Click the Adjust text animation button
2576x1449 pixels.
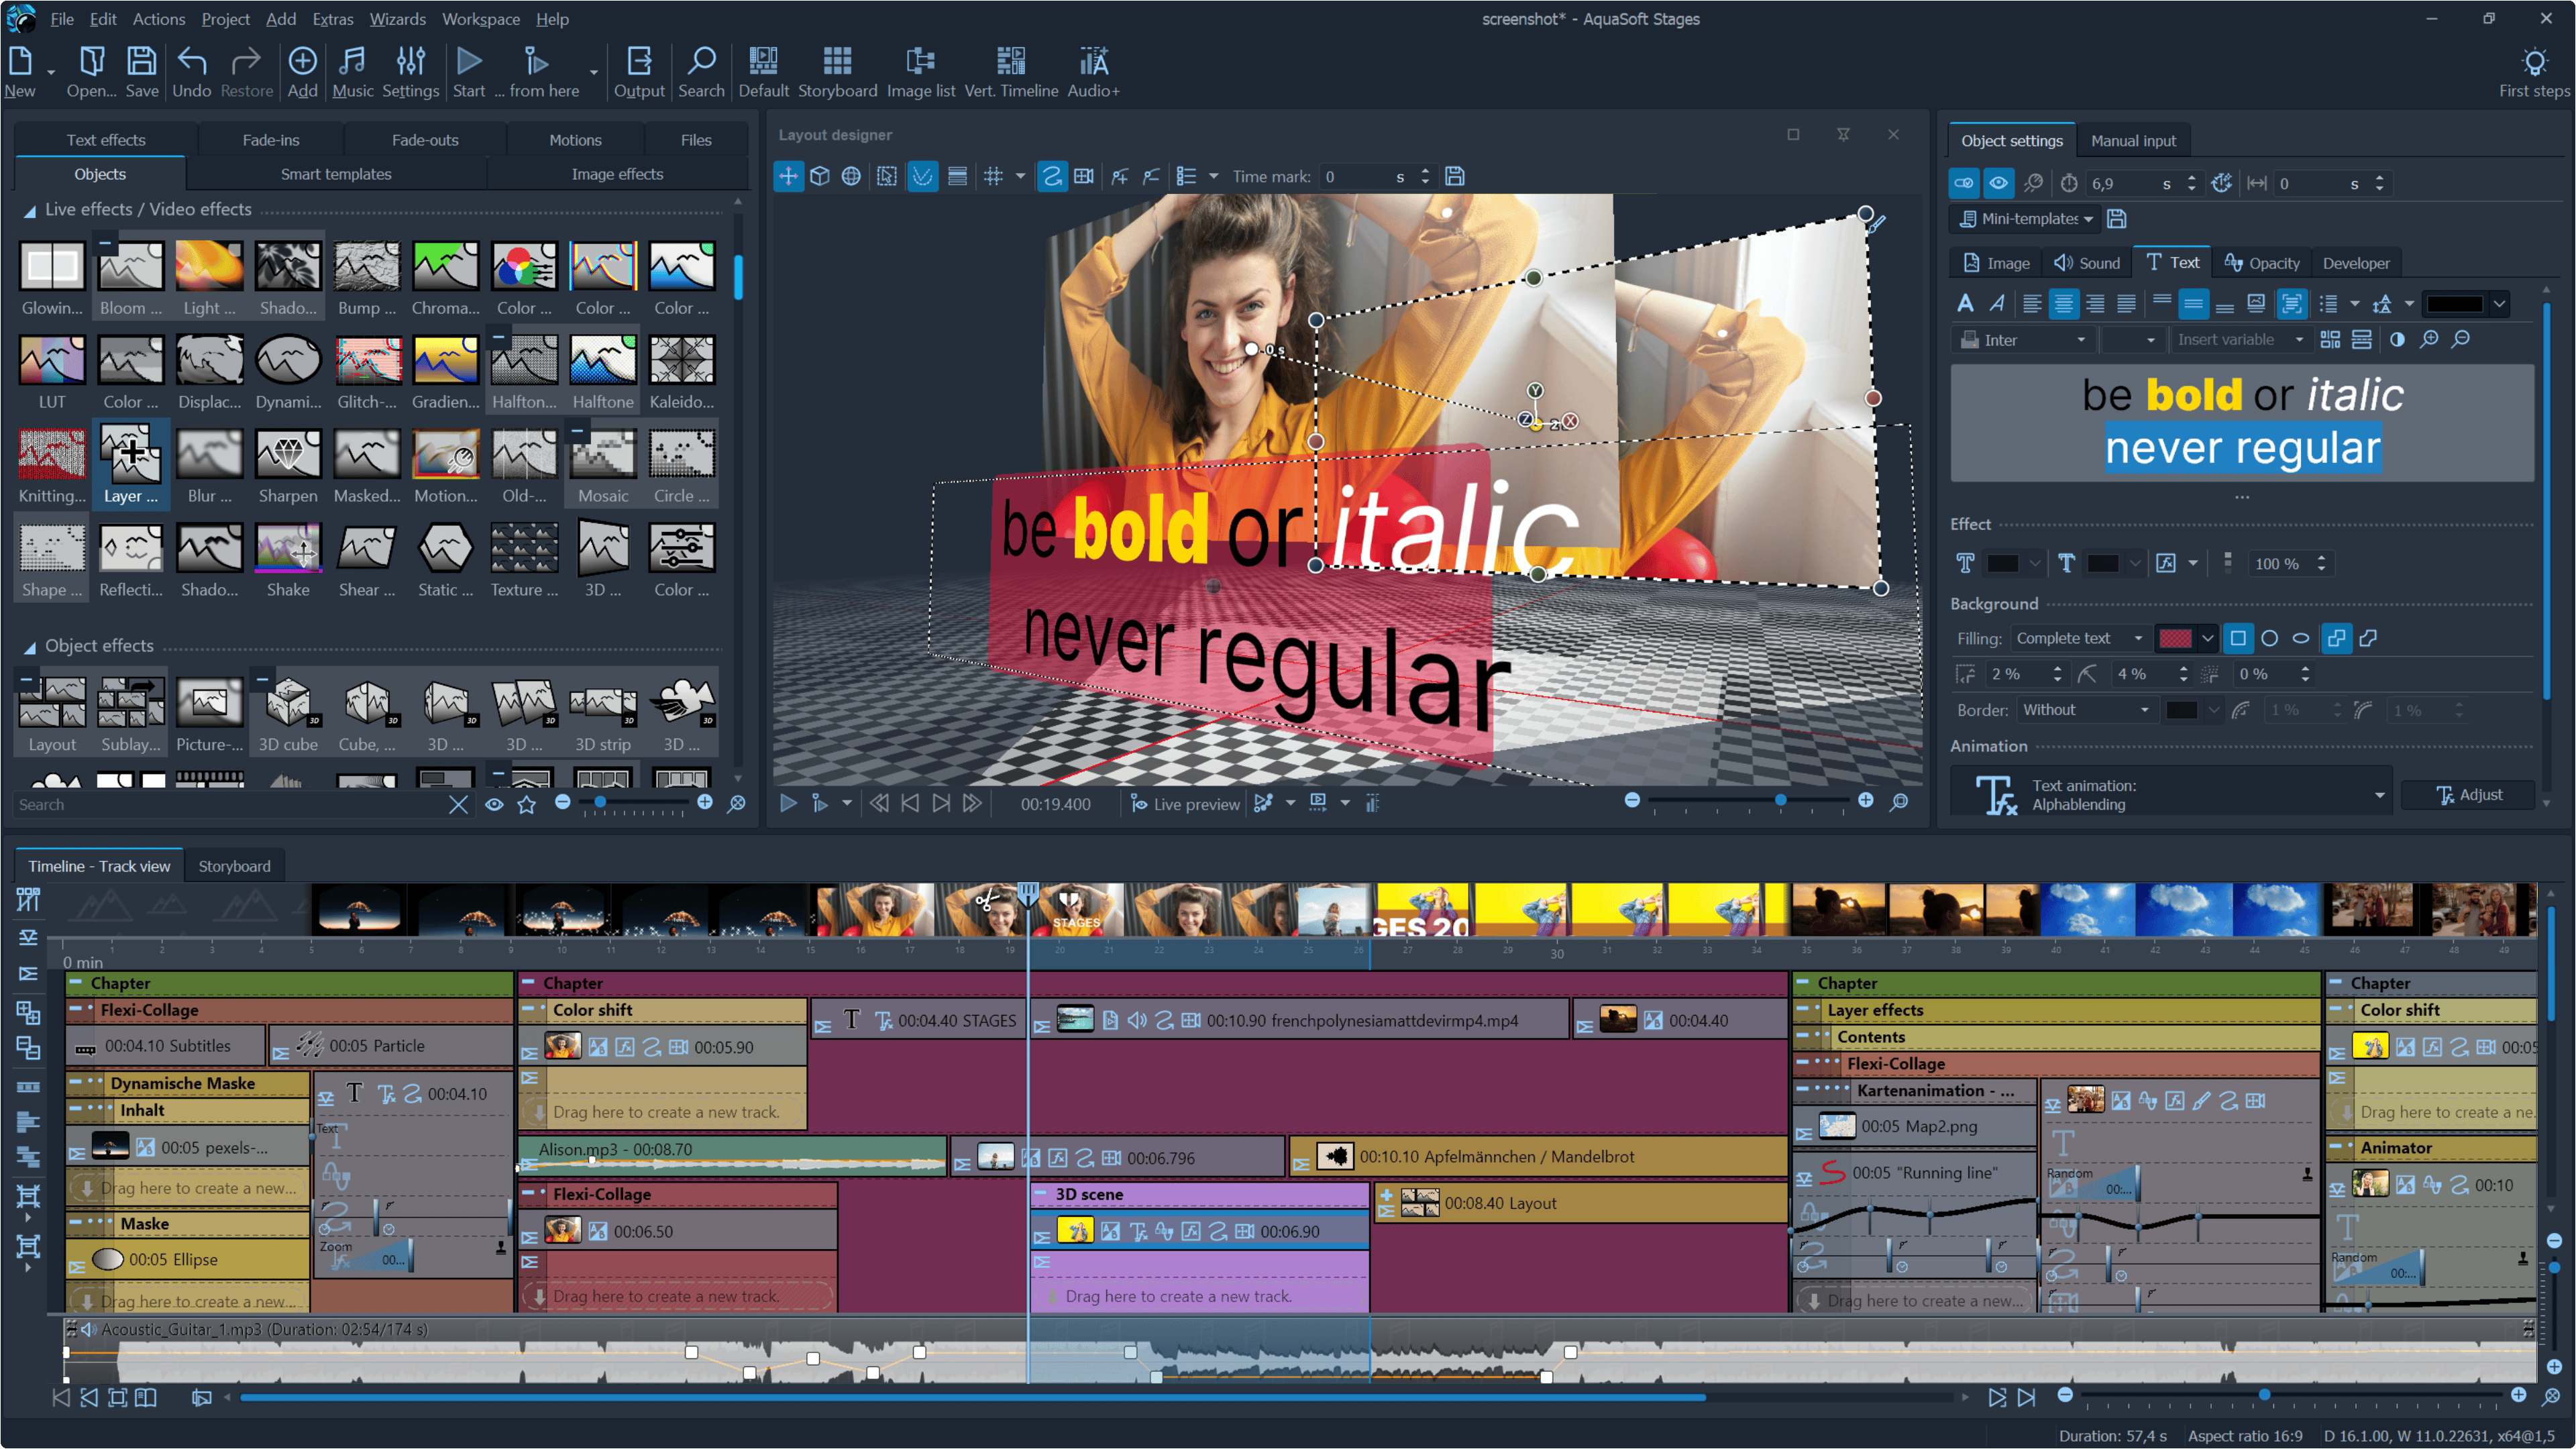coord(2468,795)
